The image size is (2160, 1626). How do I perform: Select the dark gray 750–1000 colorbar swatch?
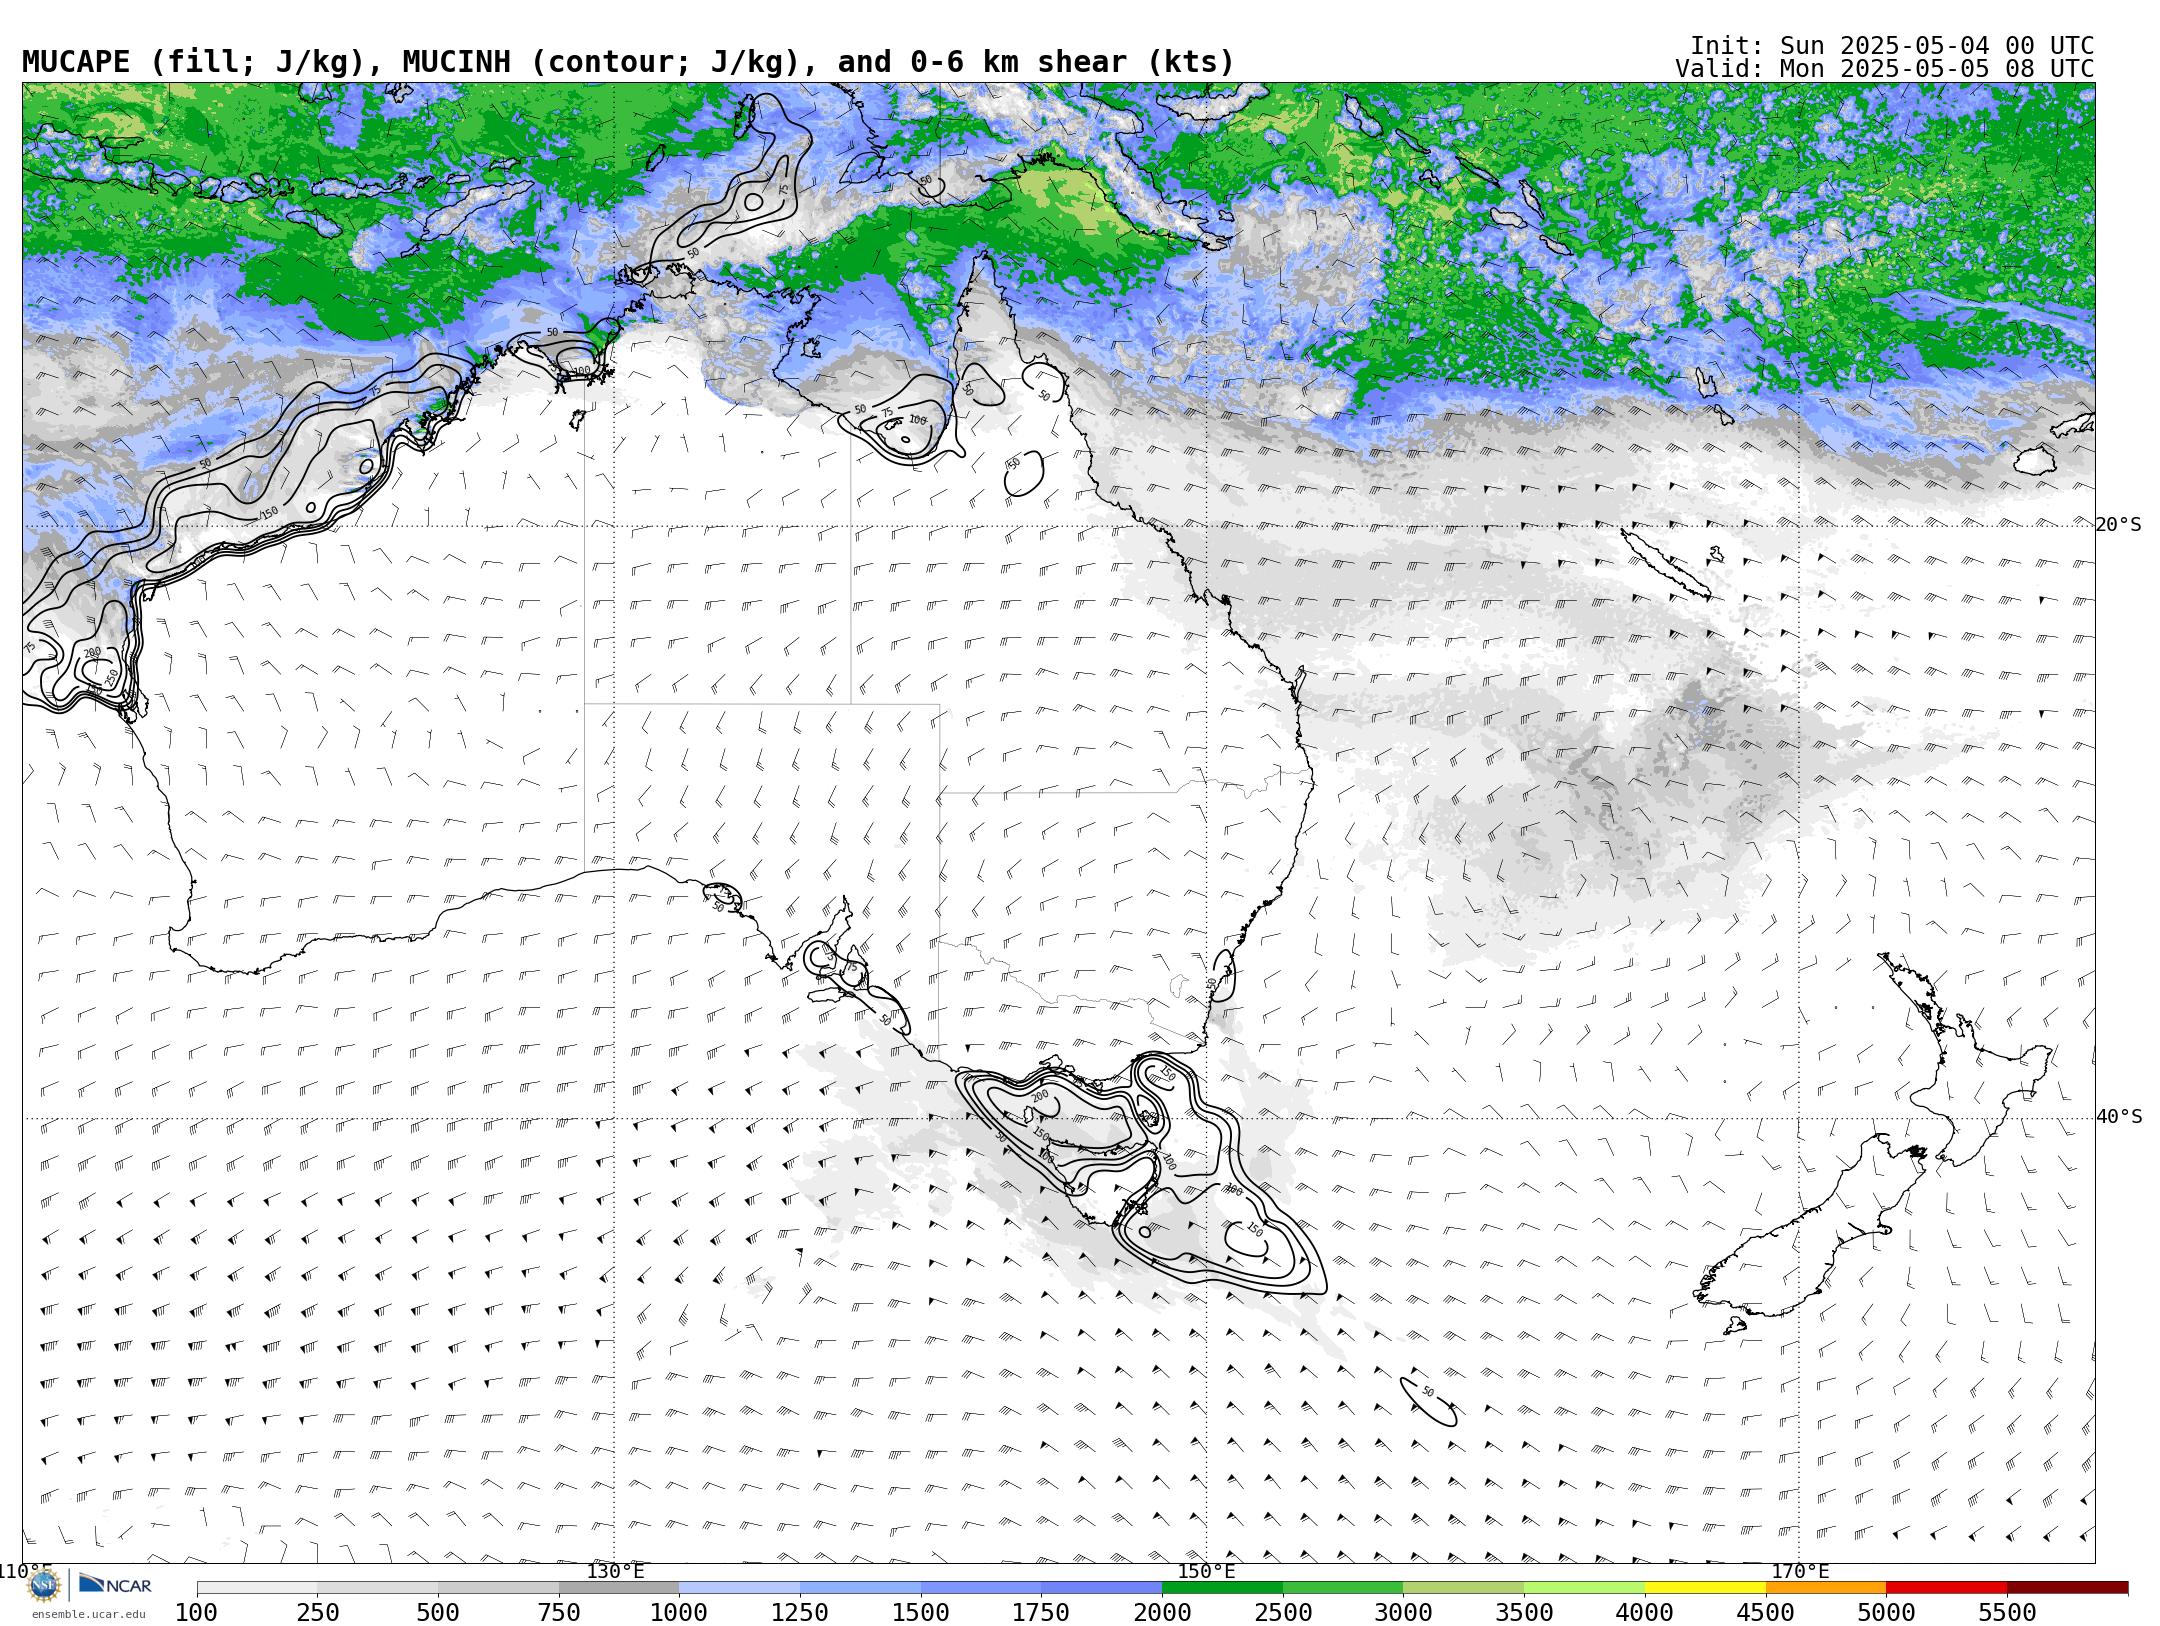click(x=619, y=1588)
